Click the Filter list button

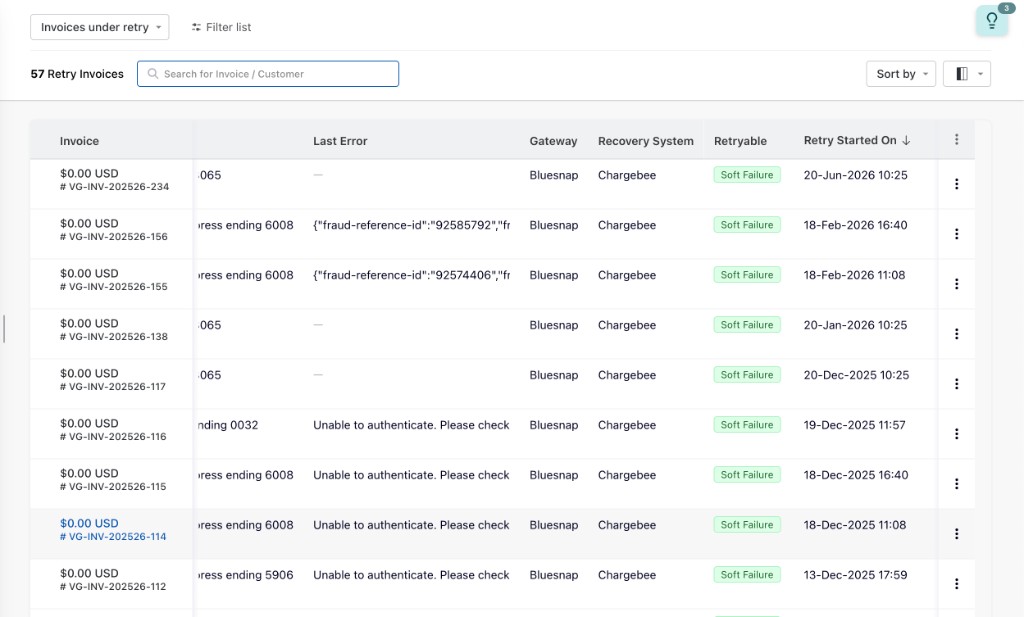pyautogui.click(x=221, y=27)
